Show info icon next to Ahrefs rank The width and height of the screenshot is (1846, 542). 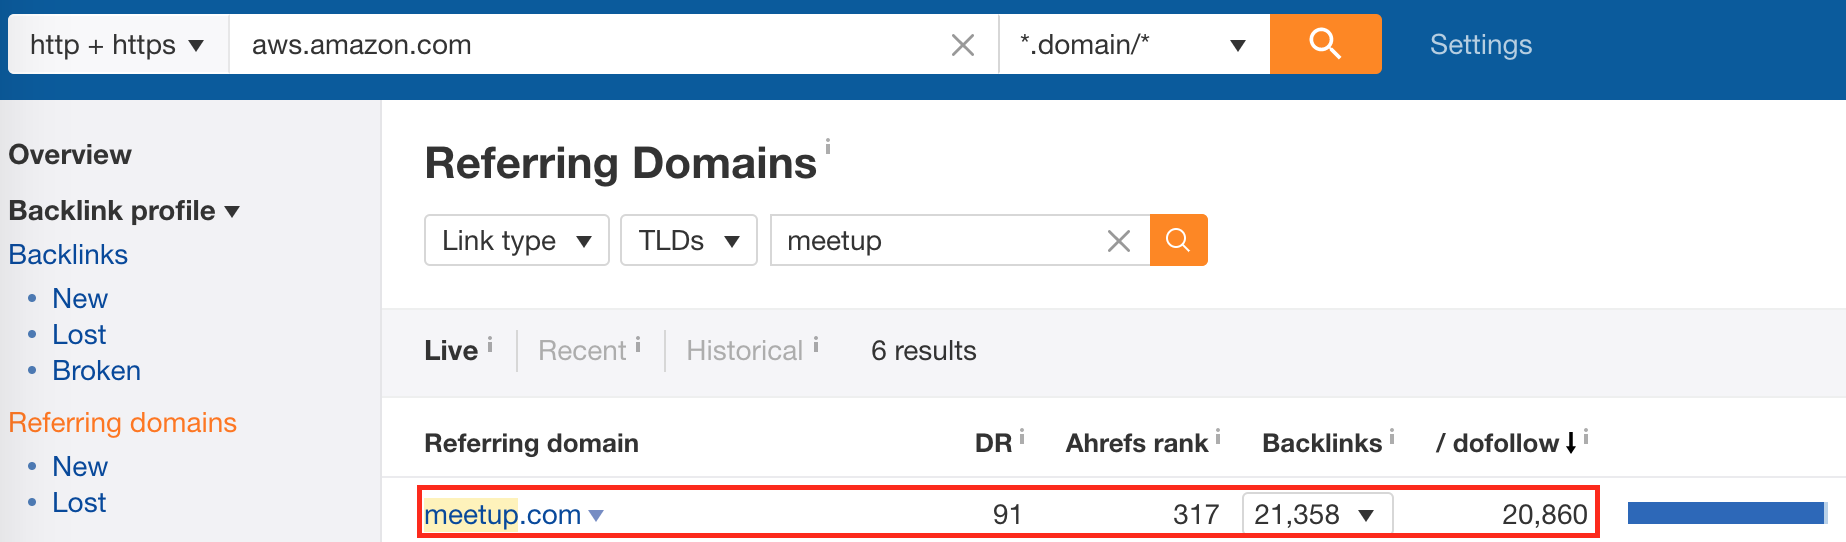click(1218, 437)
